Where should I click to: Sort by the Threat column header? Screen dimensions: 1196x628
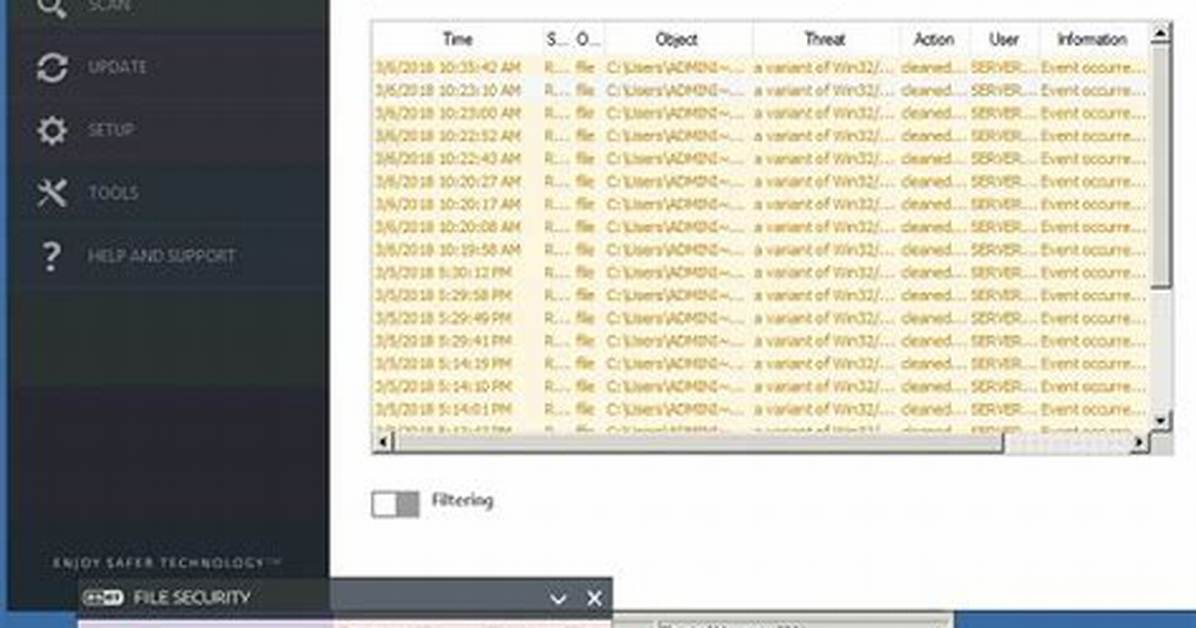(825, 39)
